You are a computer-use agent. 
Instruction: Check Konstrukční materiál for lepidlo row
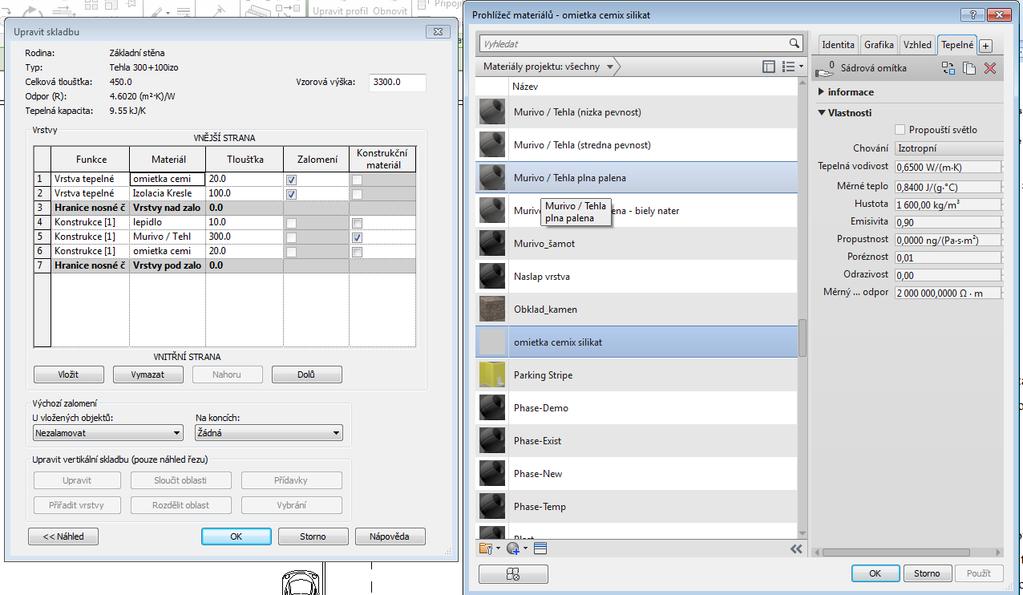[357, 223]
